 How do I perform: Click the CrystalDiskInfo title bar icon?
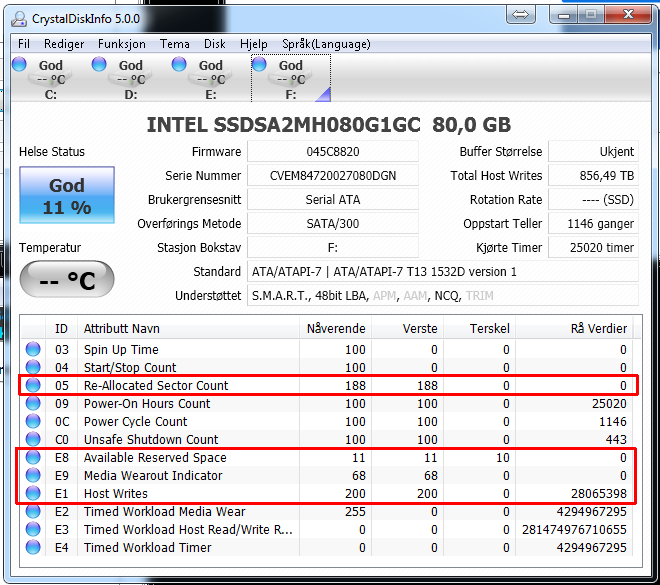pos(19,19)
